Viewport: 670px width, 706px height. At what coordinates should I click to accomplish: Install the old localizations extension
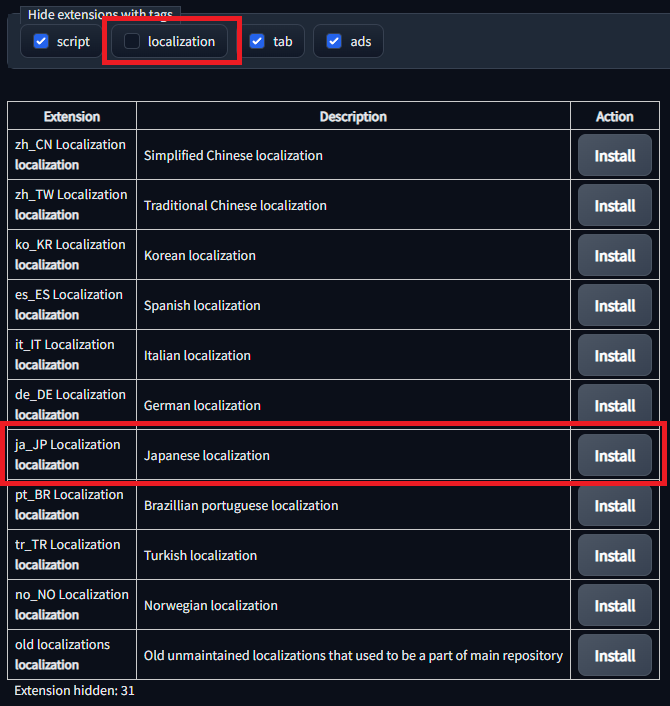coord(615,656)
